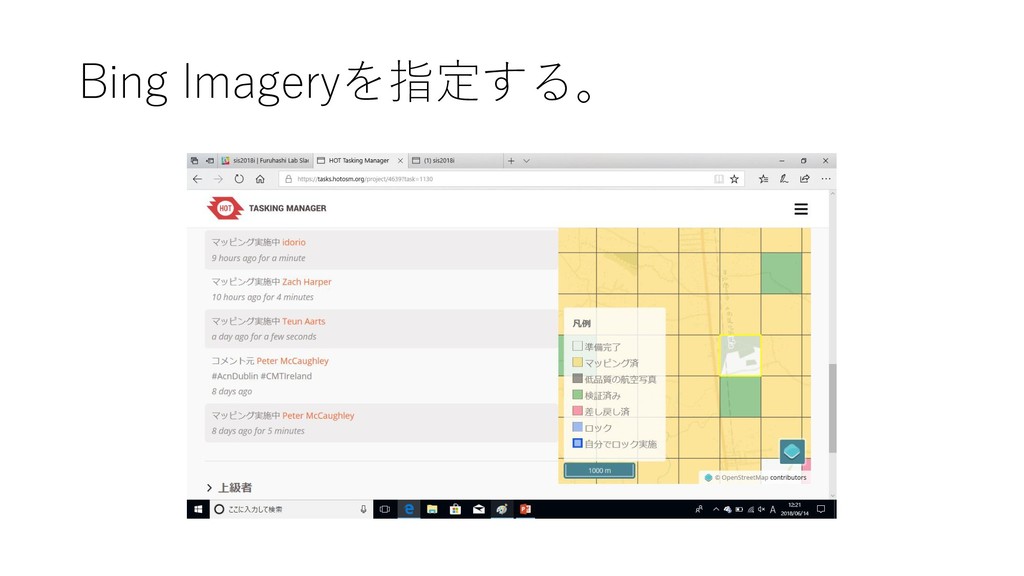This screenshot has width=1024, height=576.
Task: Click the 検証済み legend swatch
Action: pos(577,394)
